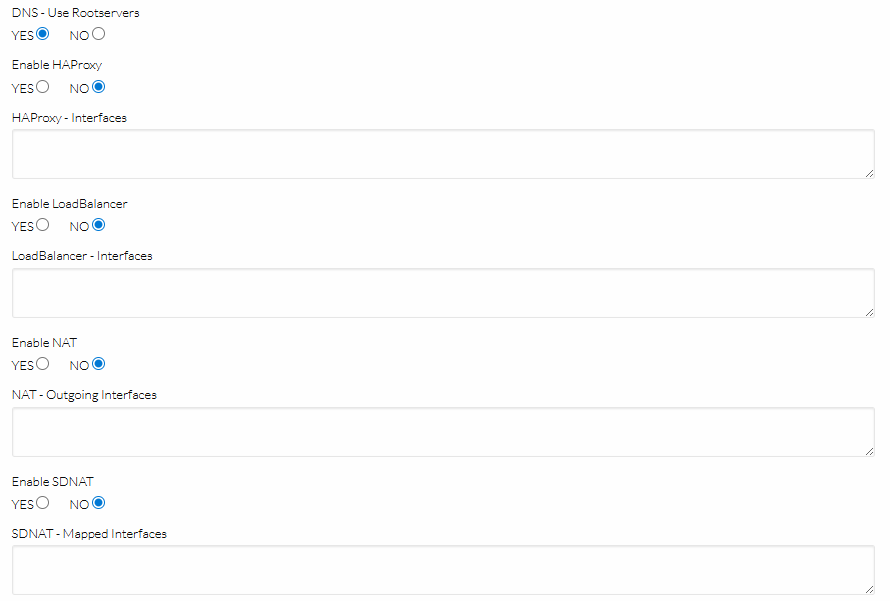Screen dimensions: 890x601
Task: Pick NO for Enable LoadBalancer
Action: pos(98,225)
